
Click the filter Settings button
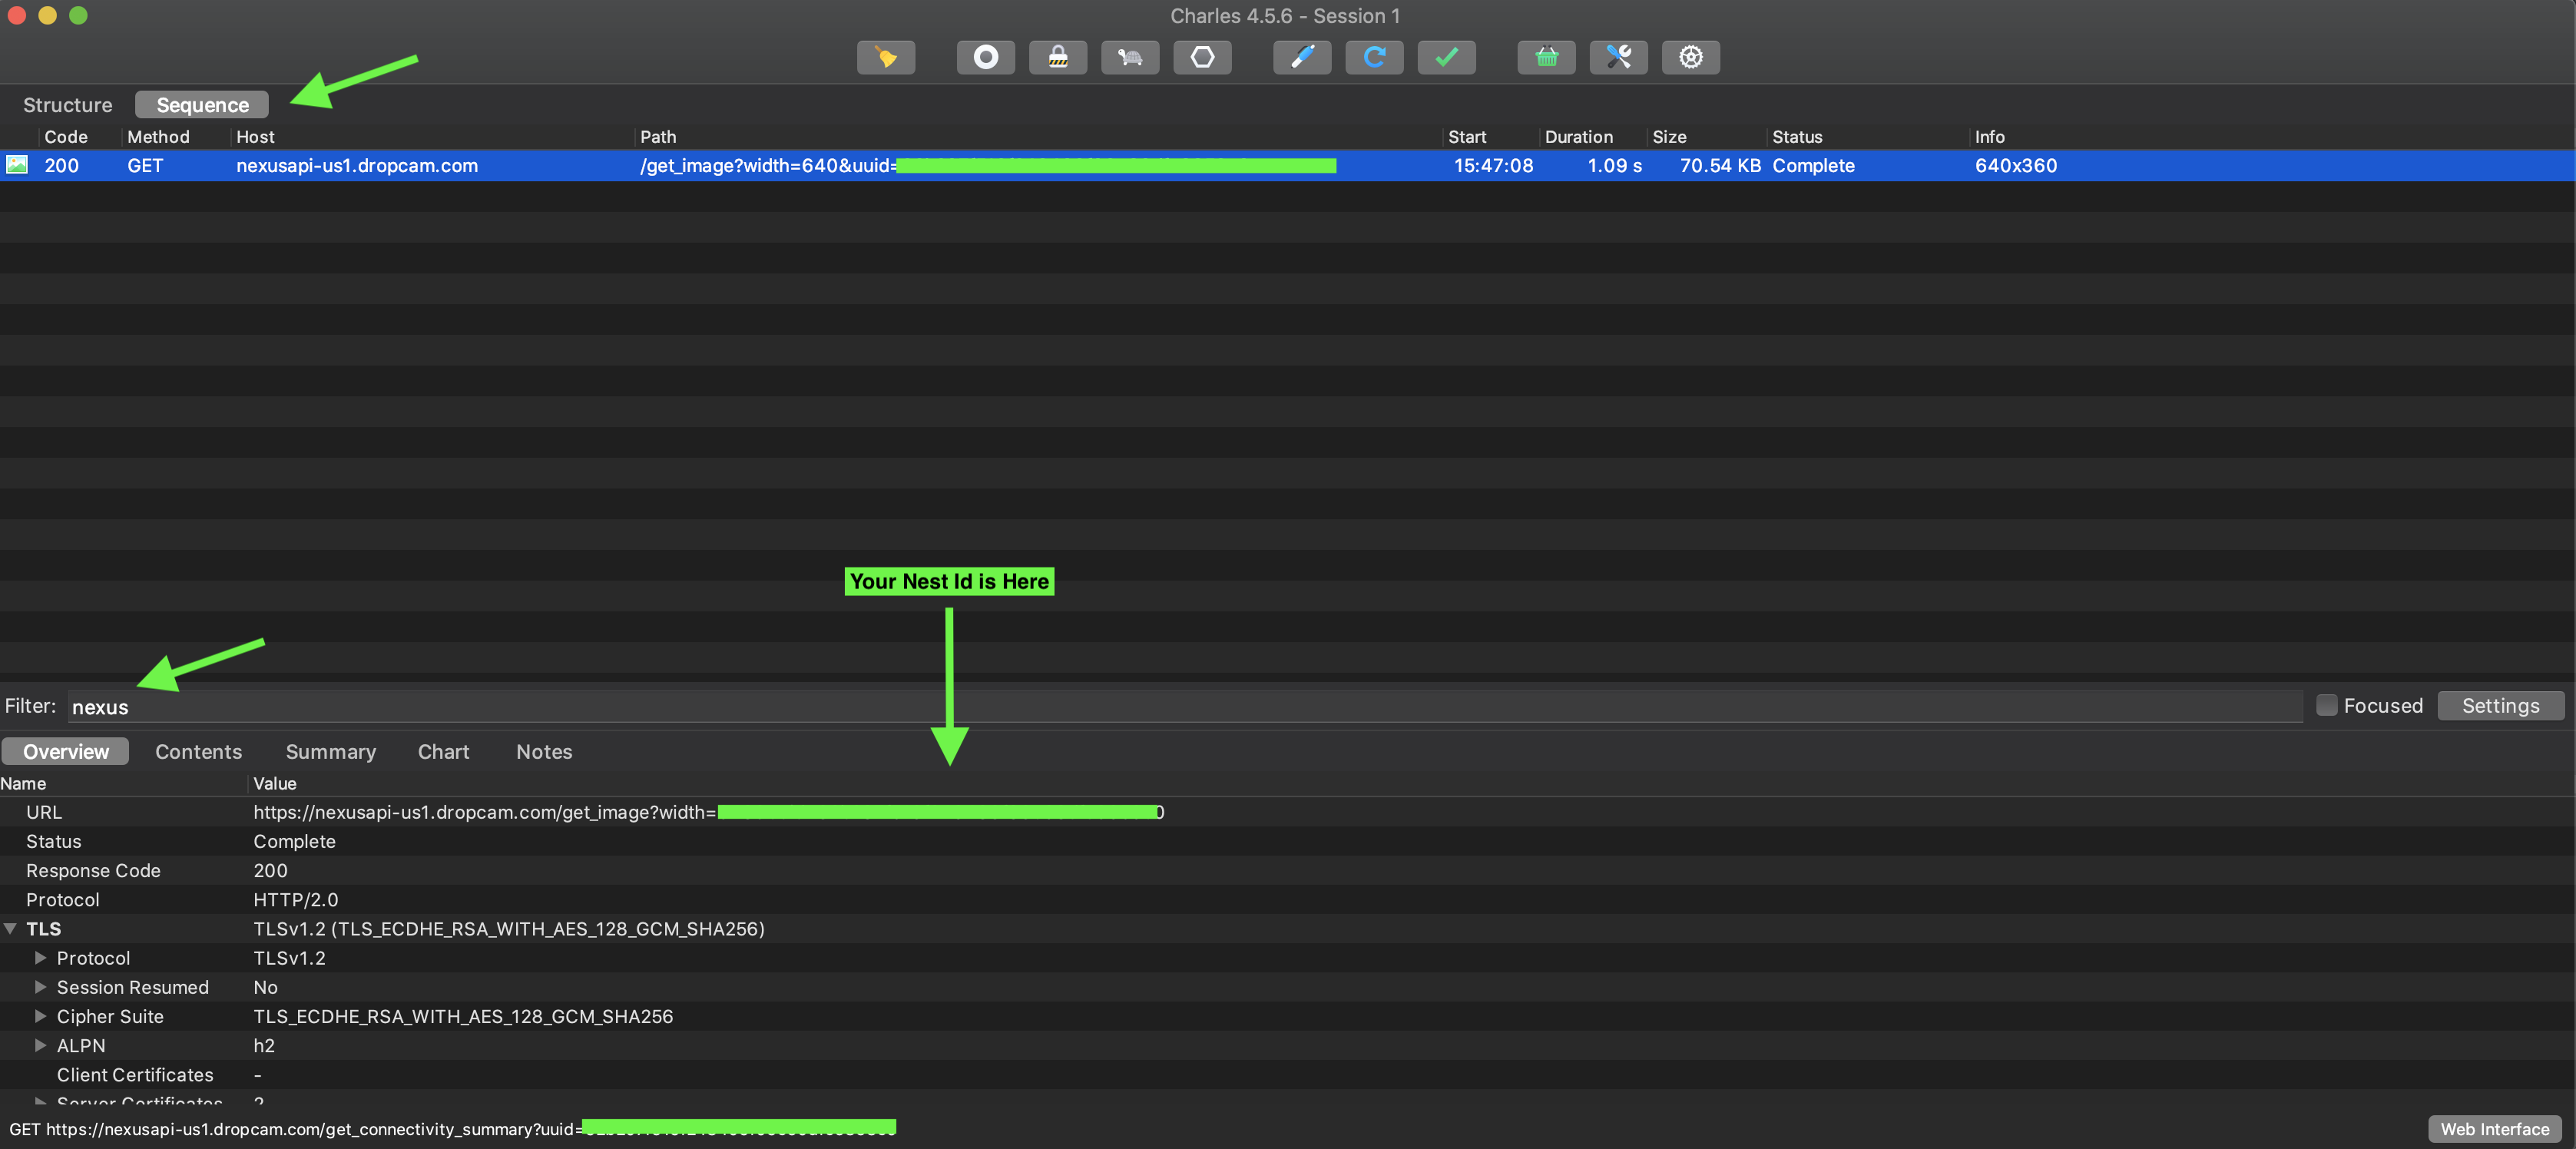[x=2500, y=705]
